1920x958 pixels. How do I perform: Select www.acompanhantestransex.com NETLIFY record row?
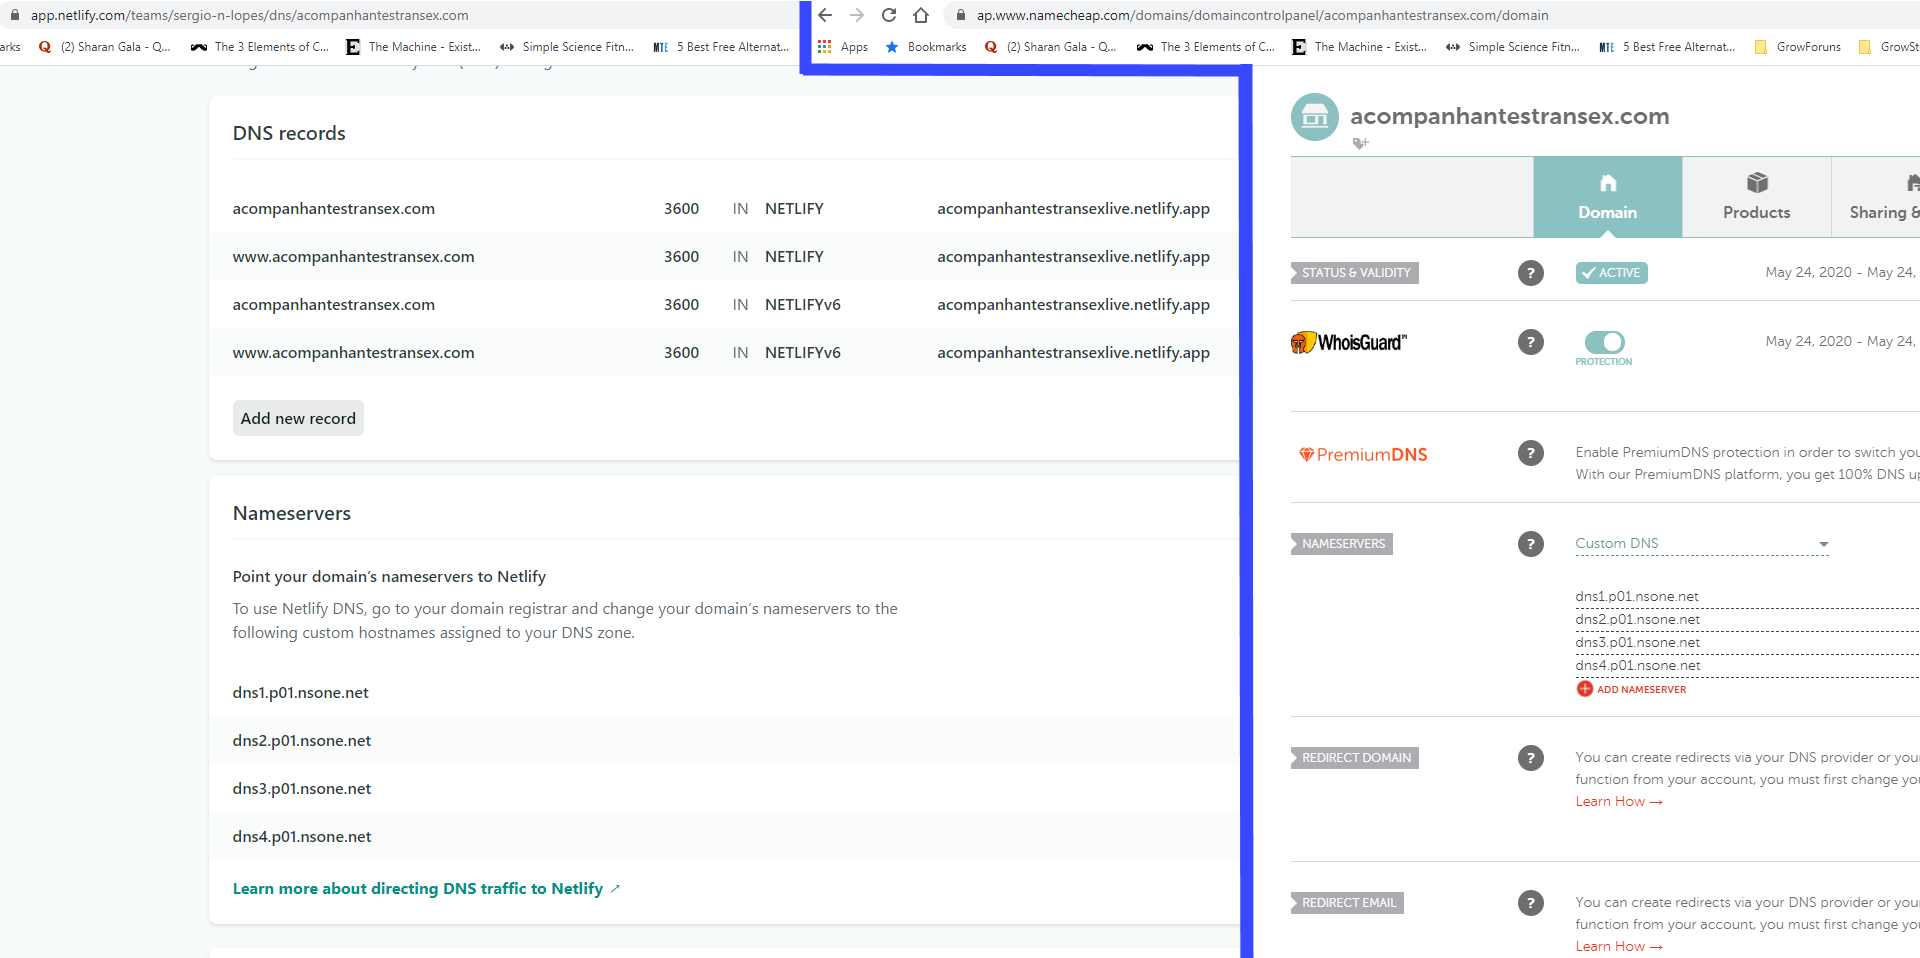722,257
